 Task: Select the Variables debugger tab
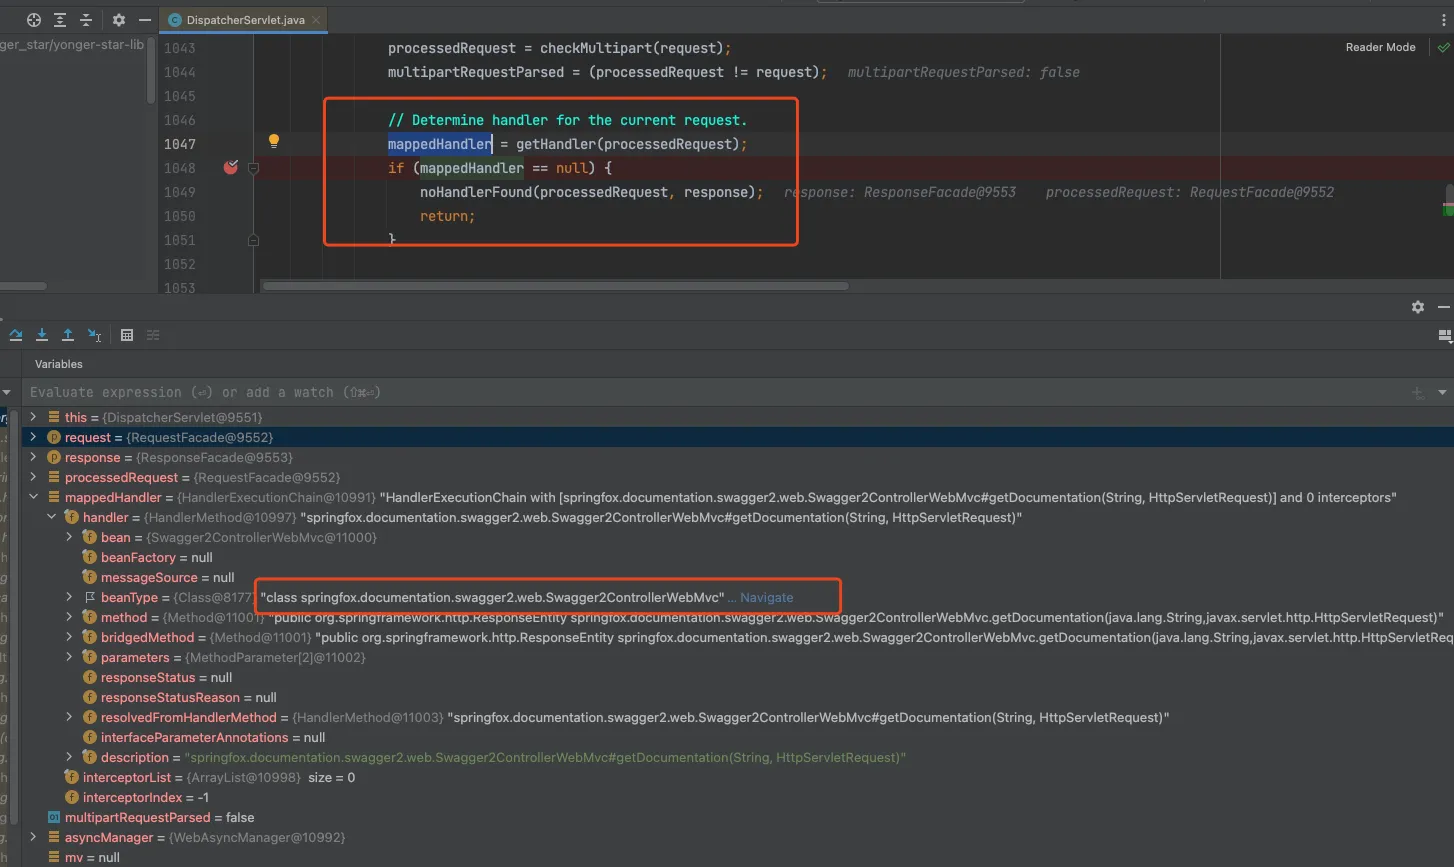pyautogui.click(x=58, y=364)
